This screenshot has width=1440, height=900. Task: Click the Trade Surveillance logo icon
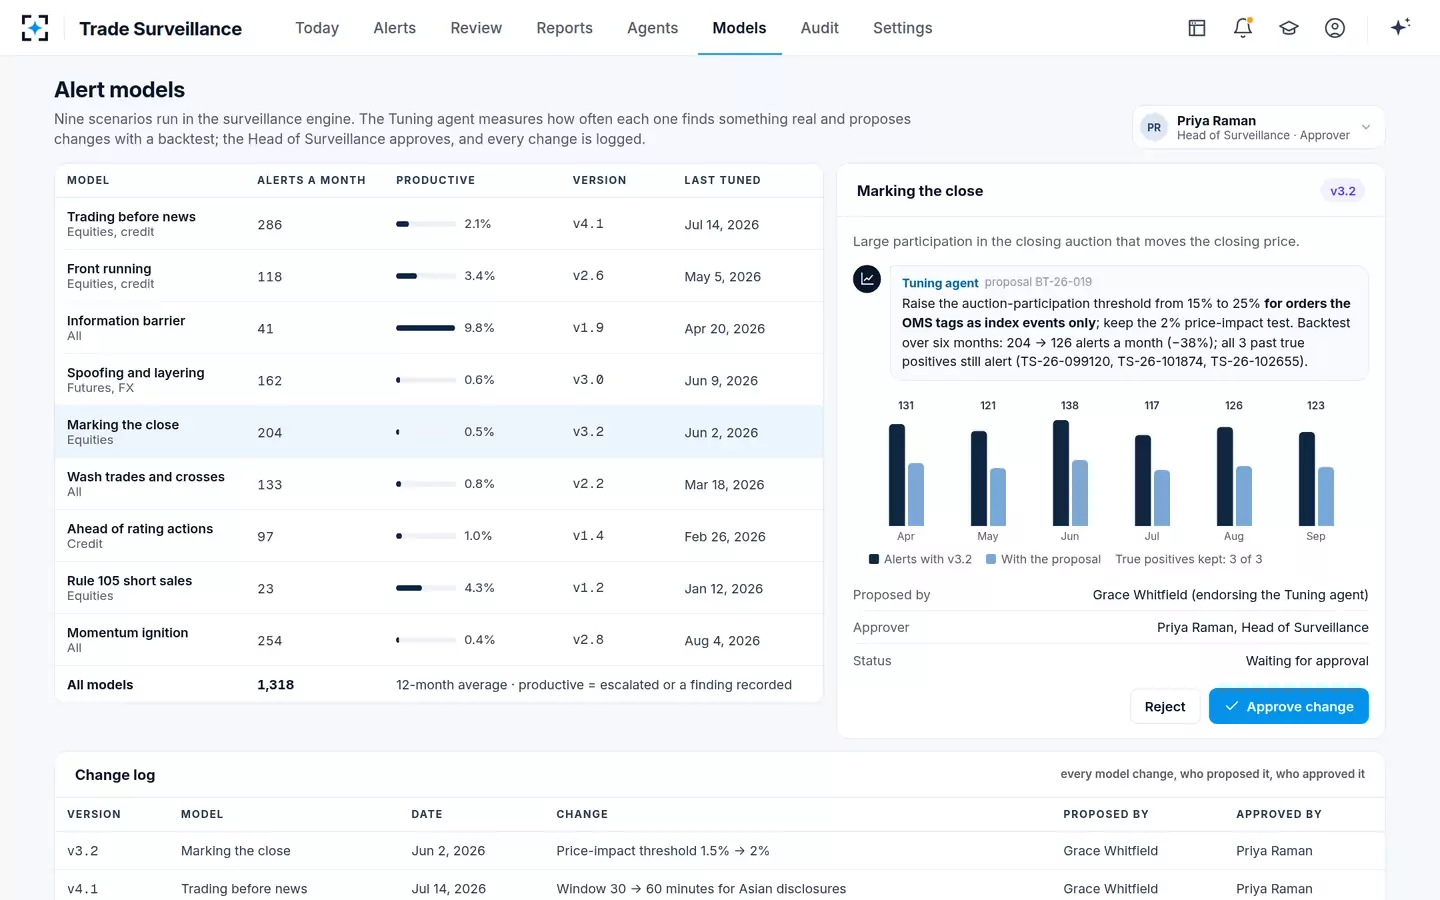point(35,28)
